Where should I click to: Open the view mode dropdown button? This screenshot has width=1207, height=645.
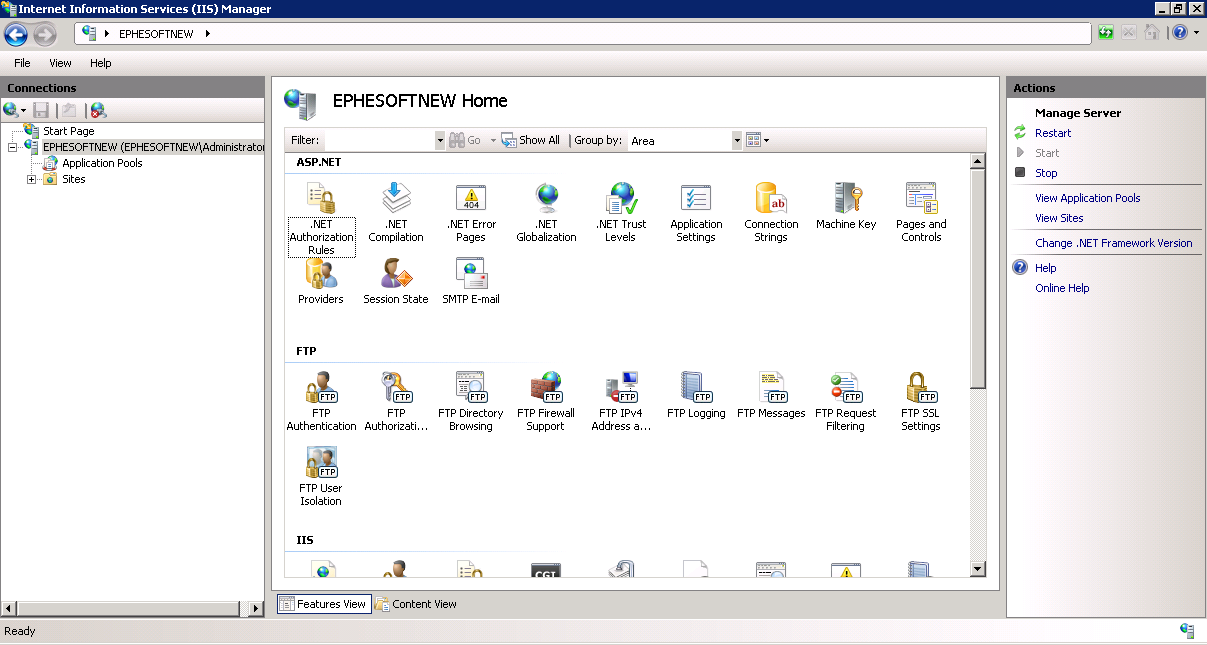point(758,141)
